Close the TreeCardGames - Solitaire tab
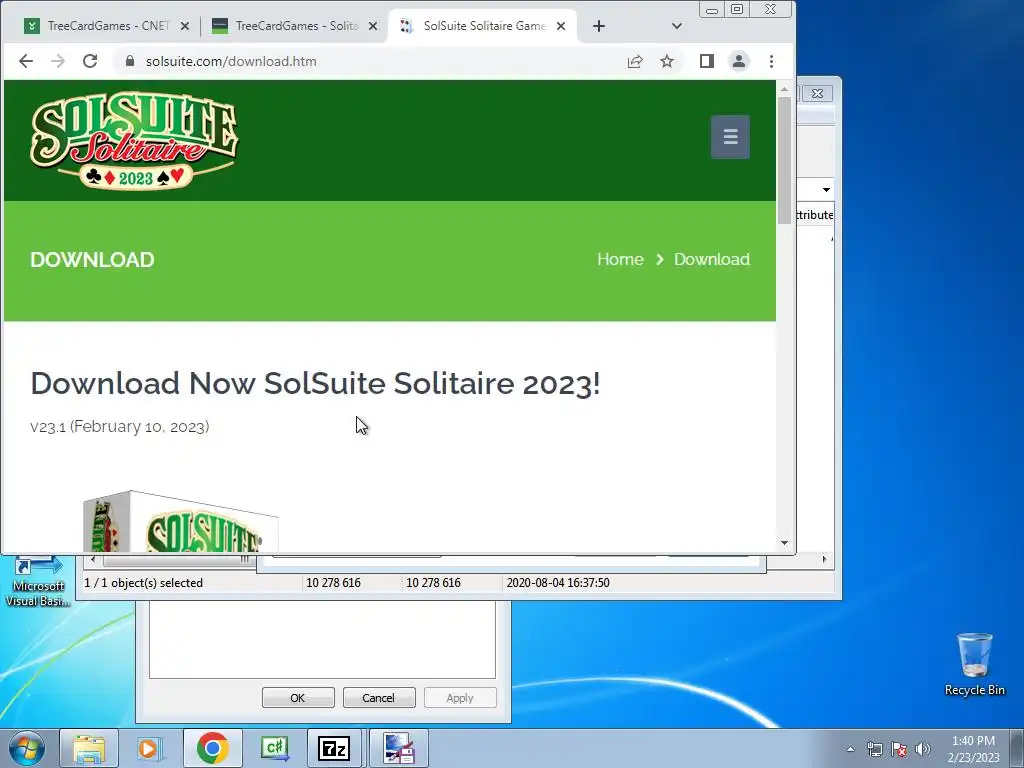Image resolution: width=1024 pixels, height=768 pixels. [373, 26]
